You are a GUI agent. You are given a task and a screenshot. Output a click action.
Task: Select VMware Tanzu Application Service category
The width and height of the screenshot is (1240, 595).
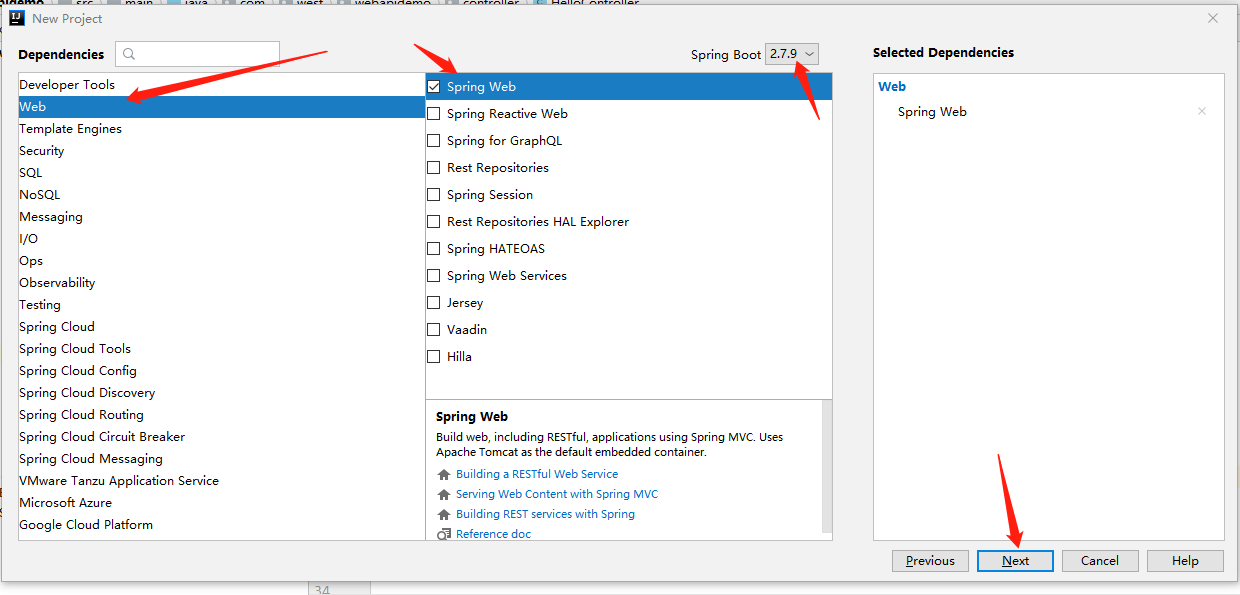[x=222, y=481]
